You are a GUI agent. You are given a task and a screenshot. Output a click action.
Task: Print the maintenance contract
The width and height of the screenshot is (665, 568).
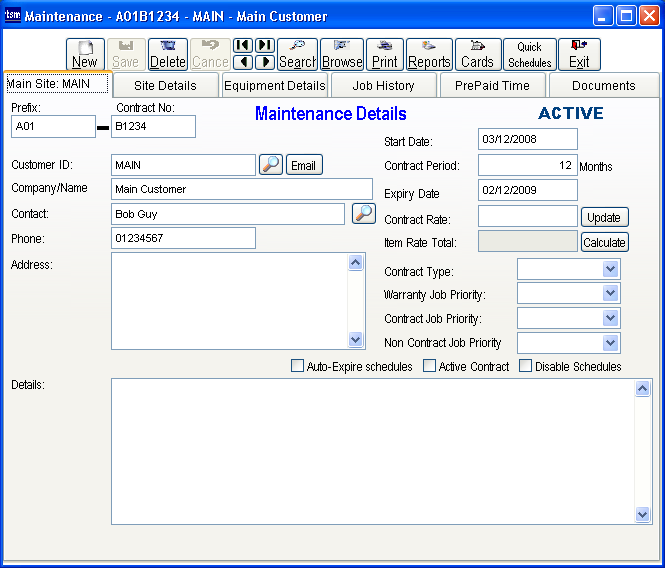click(385, 54)
